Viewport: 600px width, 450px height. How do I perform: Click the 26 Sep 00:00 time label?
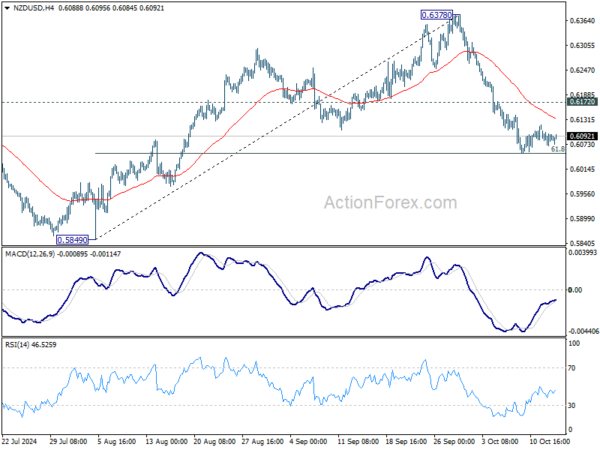[455, 442]
